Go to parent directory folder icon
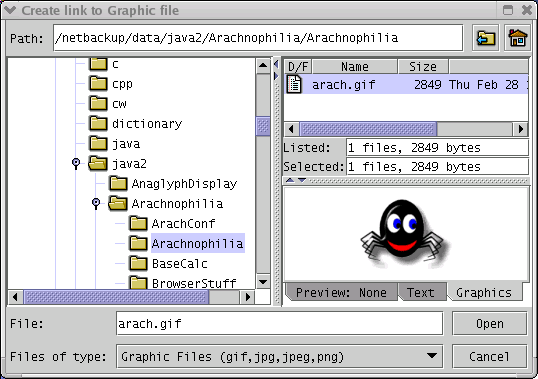Viewport: 538px width, 379px height. click(x=485, y=38)
